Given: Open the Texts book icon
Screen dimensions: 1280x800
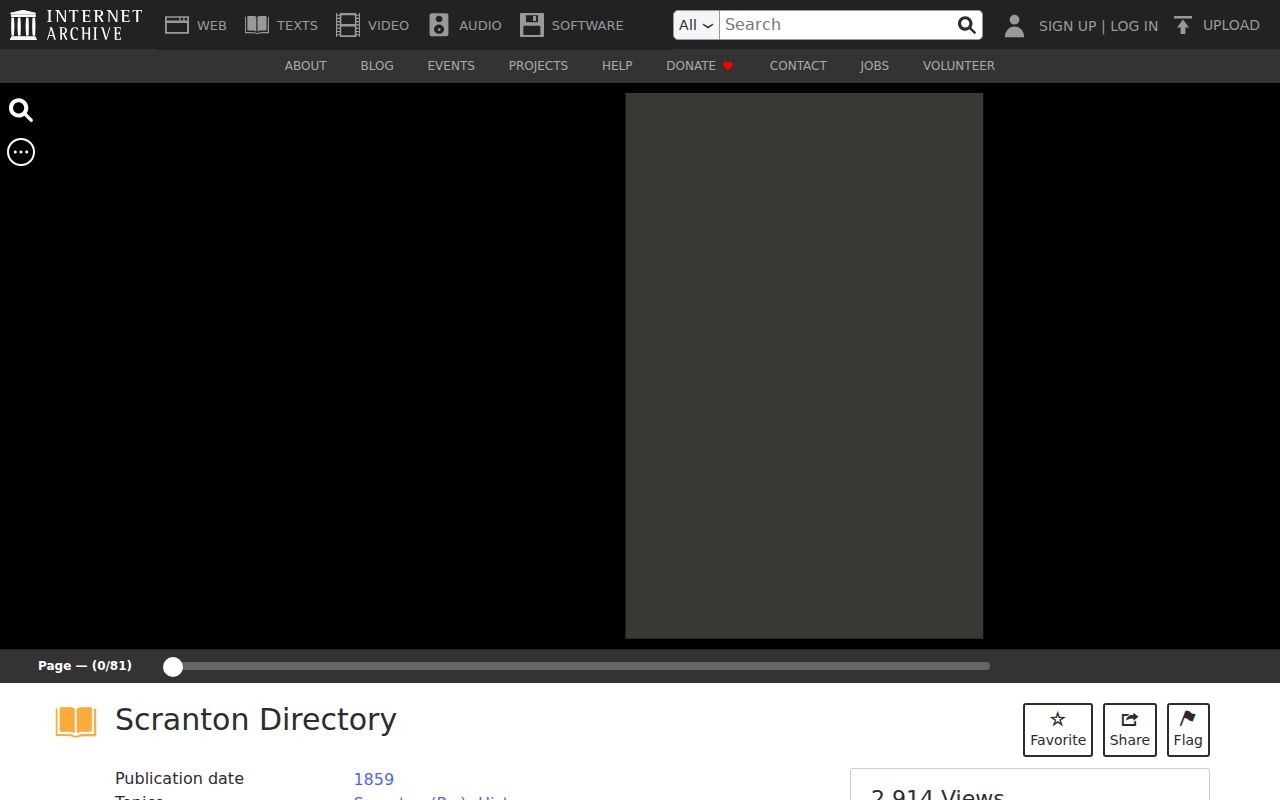Looking at the screenshot, I should (257, 25).
